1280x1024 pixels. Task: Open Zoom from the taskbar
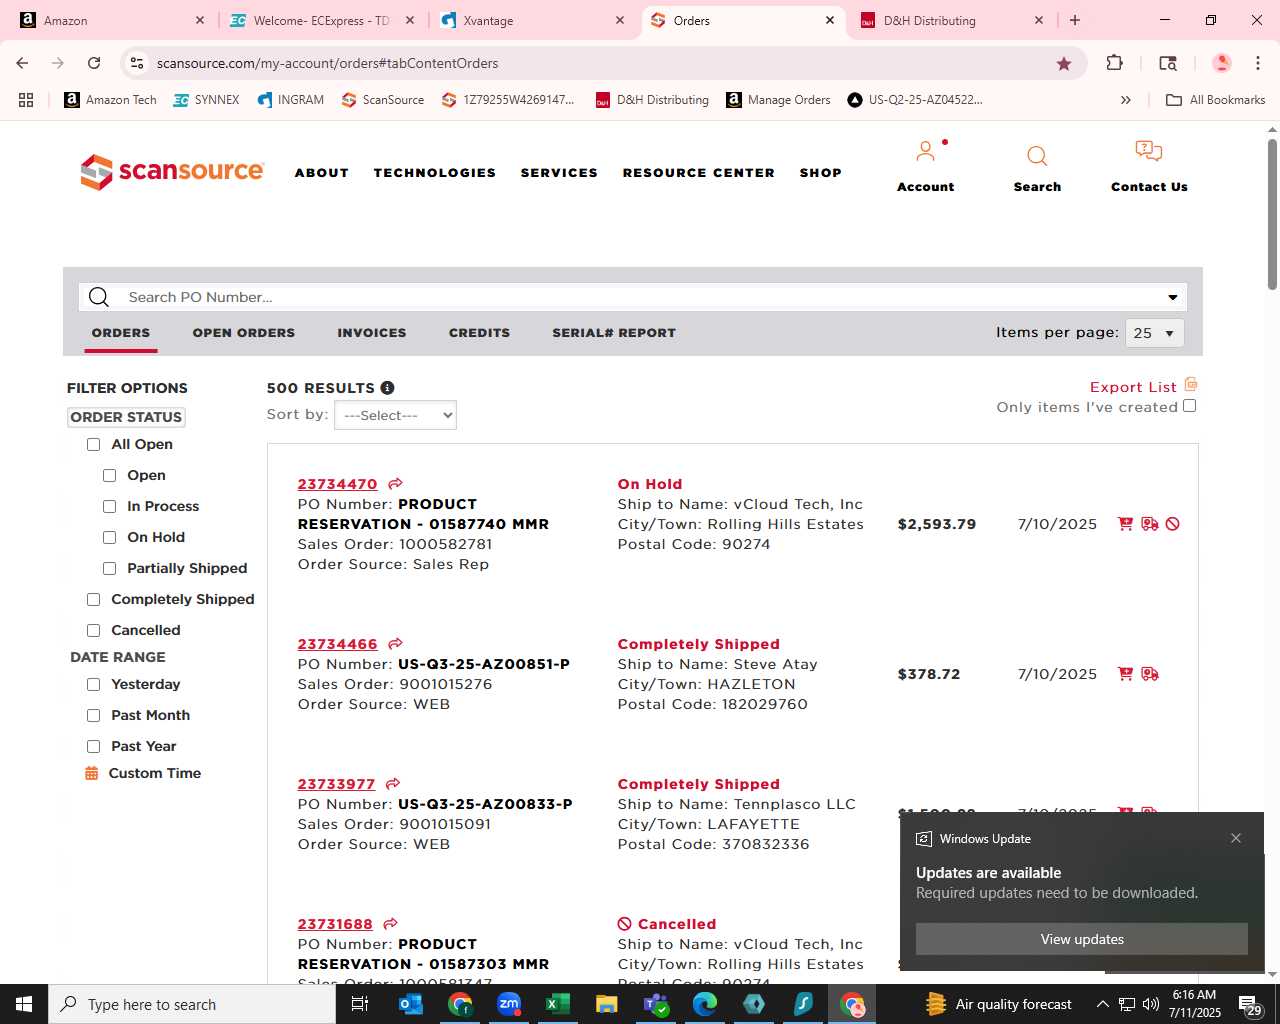pyautogui.click(x=509, y=1004)
